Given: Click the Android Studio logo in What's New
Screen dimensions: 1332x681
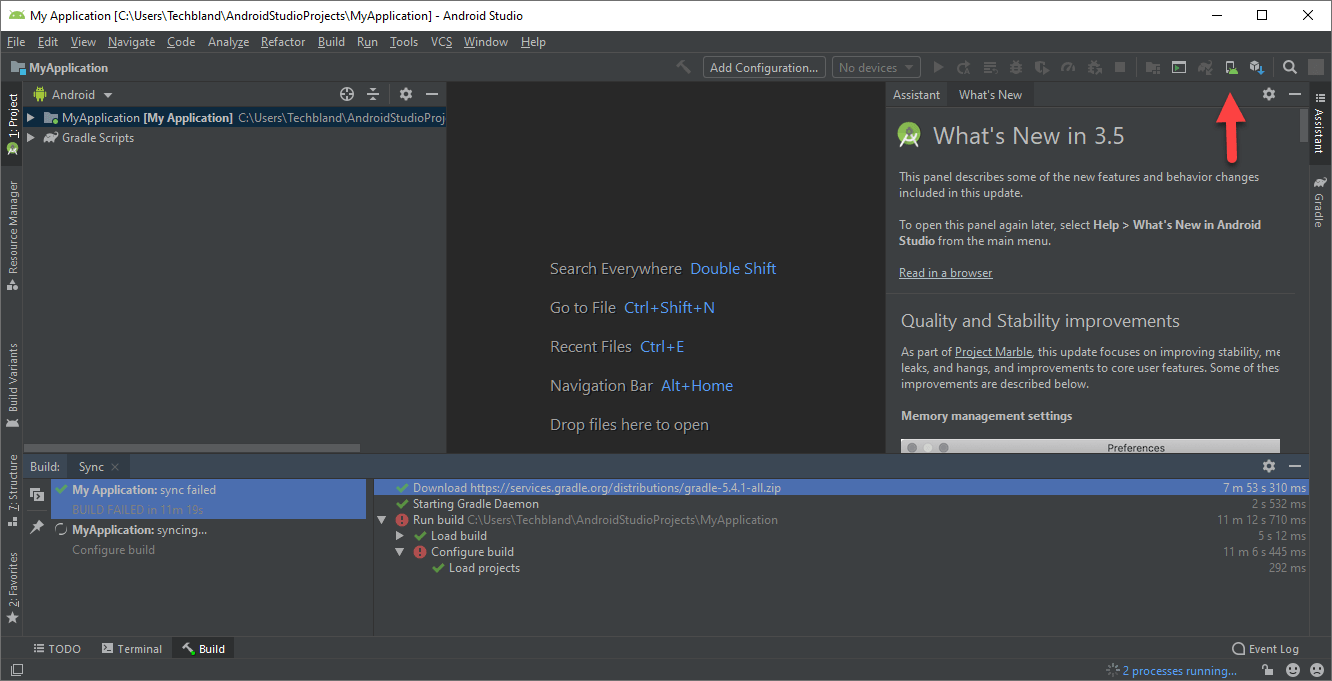Looking at the screenshot, I should 909,134.
